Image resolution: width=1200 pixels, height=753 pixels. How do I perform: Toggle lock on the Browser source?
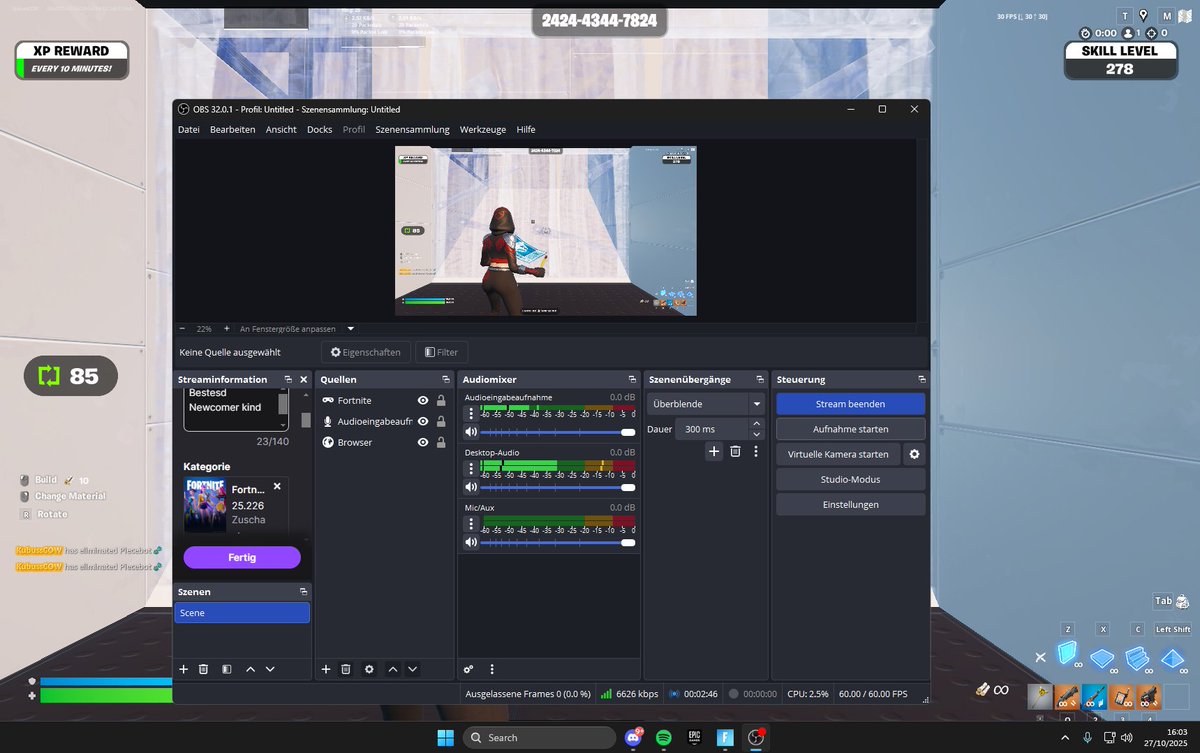[441, 442]
